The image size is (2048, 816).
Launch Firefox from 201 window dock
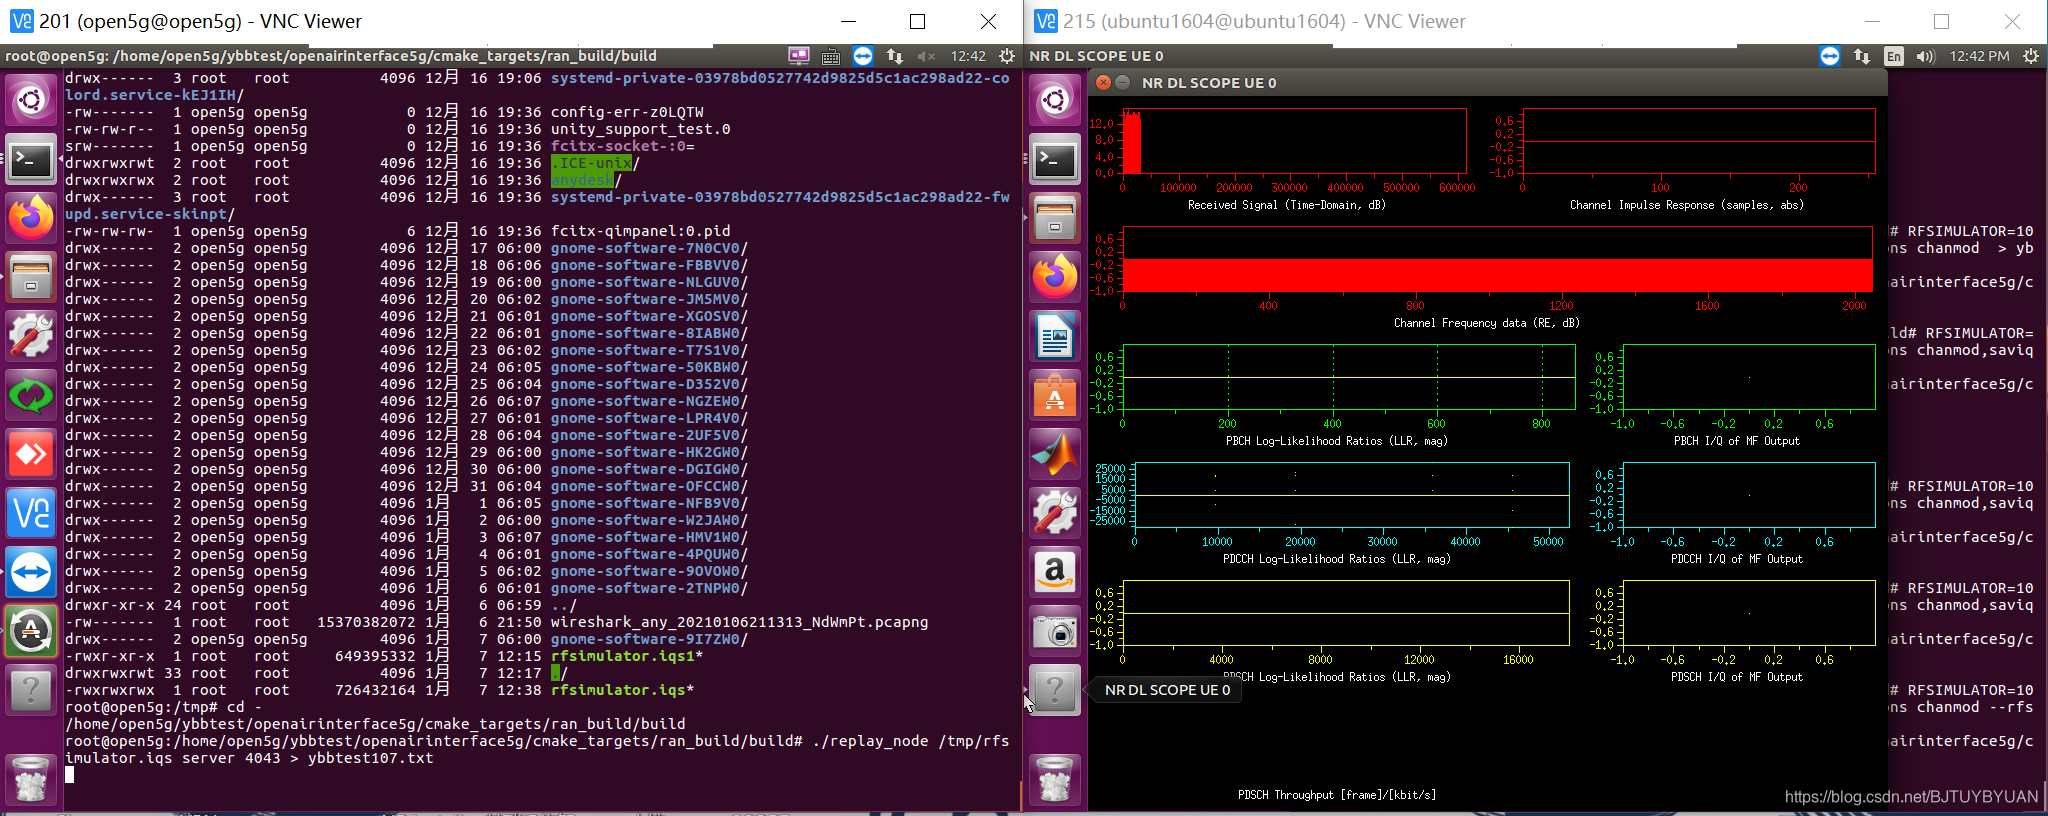(x=31, y=218)
